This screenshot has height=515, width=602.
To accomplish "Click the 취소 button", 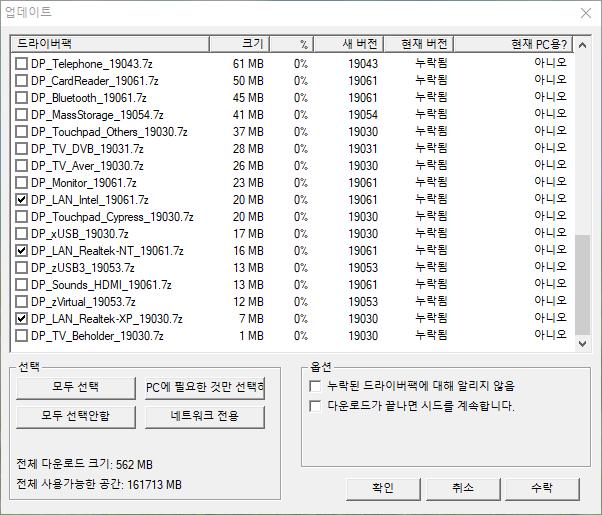I will point(462,488).
